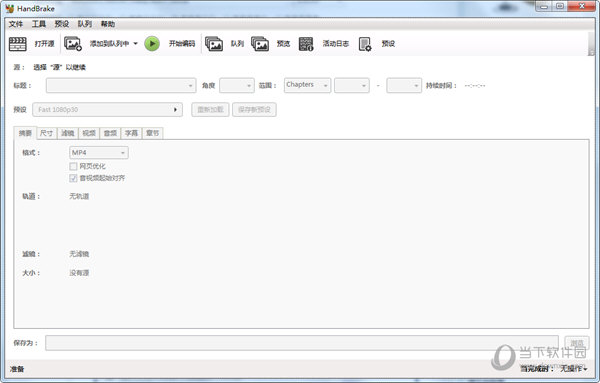The width and height of the screenshot is (600, 383).
Task: Click the Add to Queue picture icon
Action: pyautogui.click(x=73, y=44)
